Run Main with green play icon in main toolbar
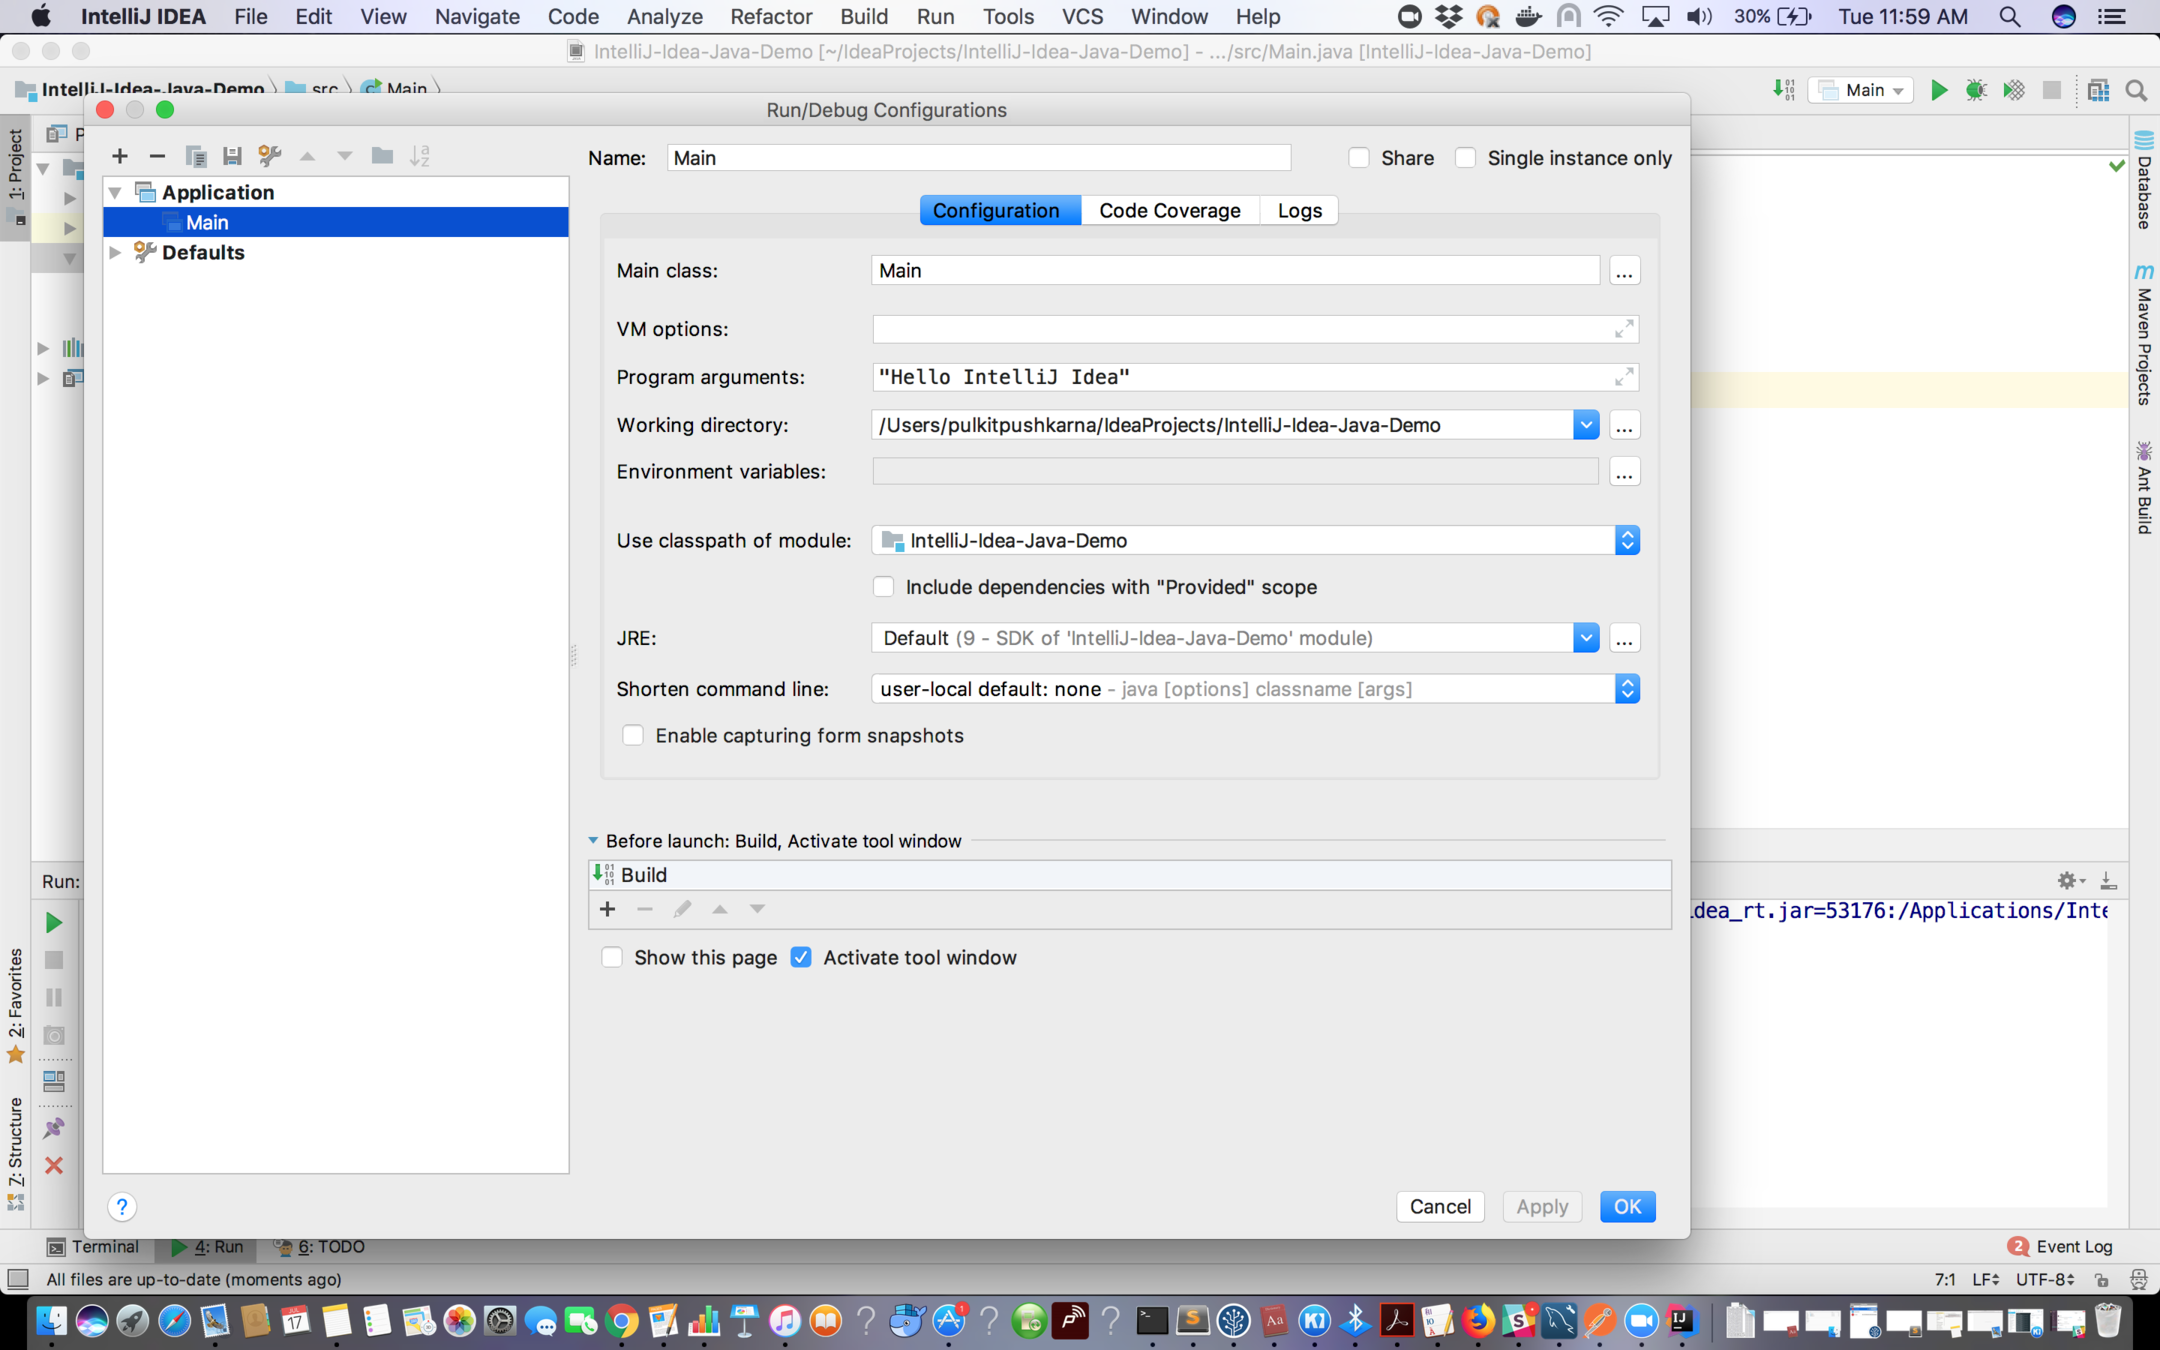 click(x=1938, y=90)
